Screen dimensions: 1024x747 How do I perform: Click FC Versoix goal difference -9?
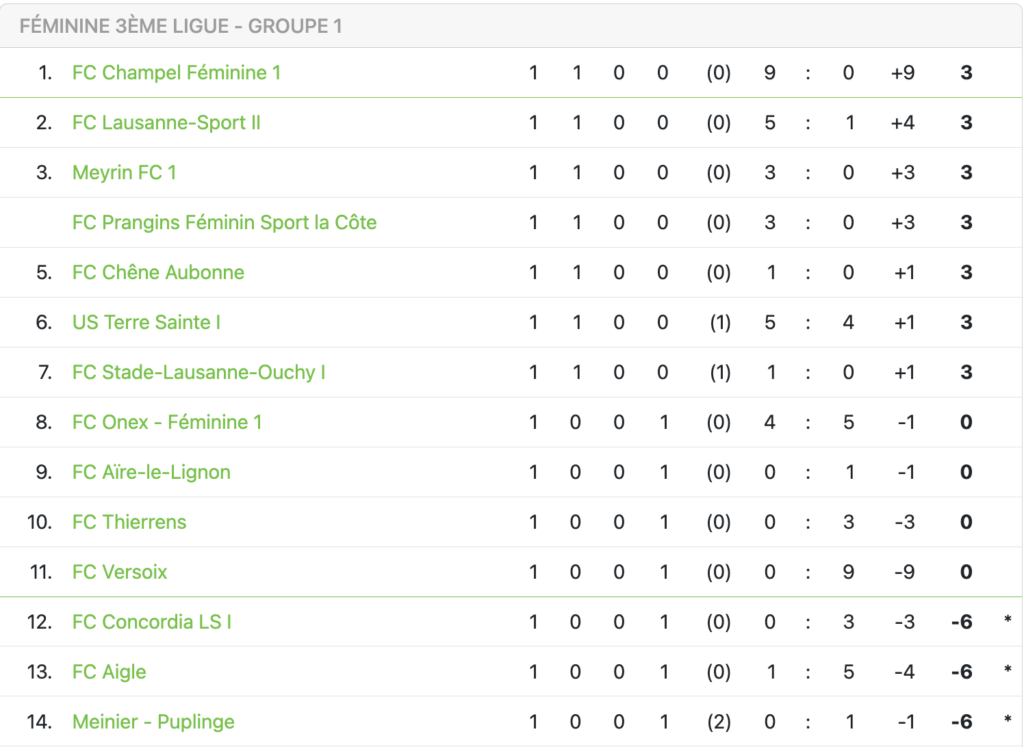tap(904, 572)
